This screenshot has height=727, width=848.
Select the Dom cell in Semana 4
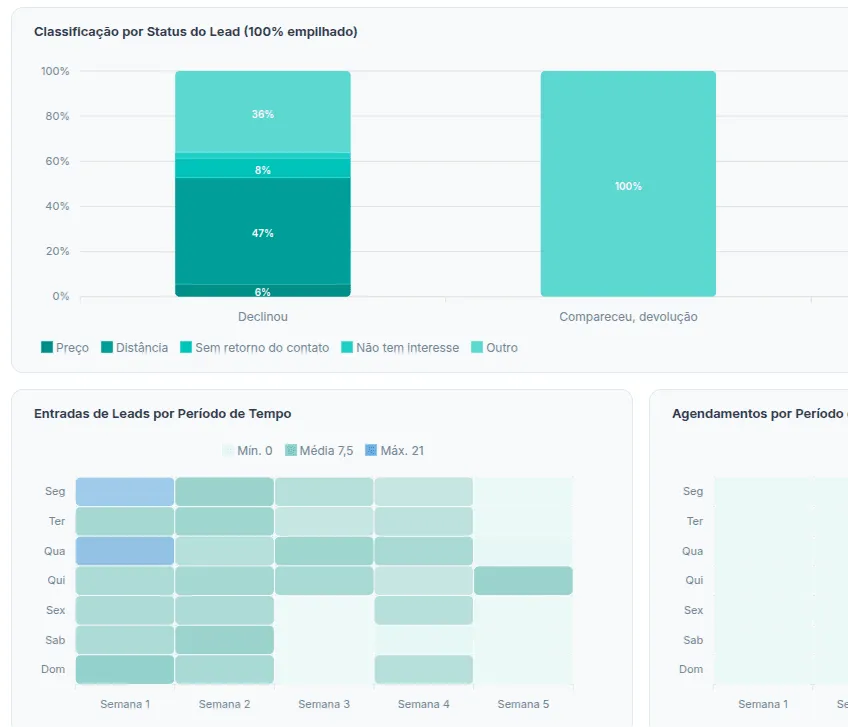click(423, 670)
